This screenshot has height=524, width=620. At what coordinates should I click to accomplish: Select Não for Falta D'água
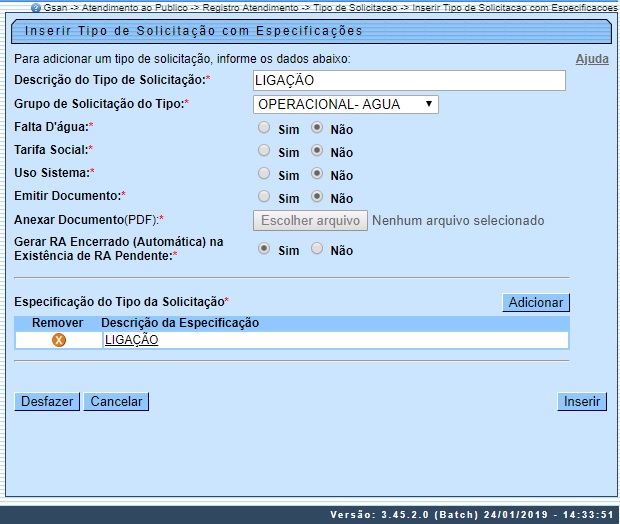[317, 128]
